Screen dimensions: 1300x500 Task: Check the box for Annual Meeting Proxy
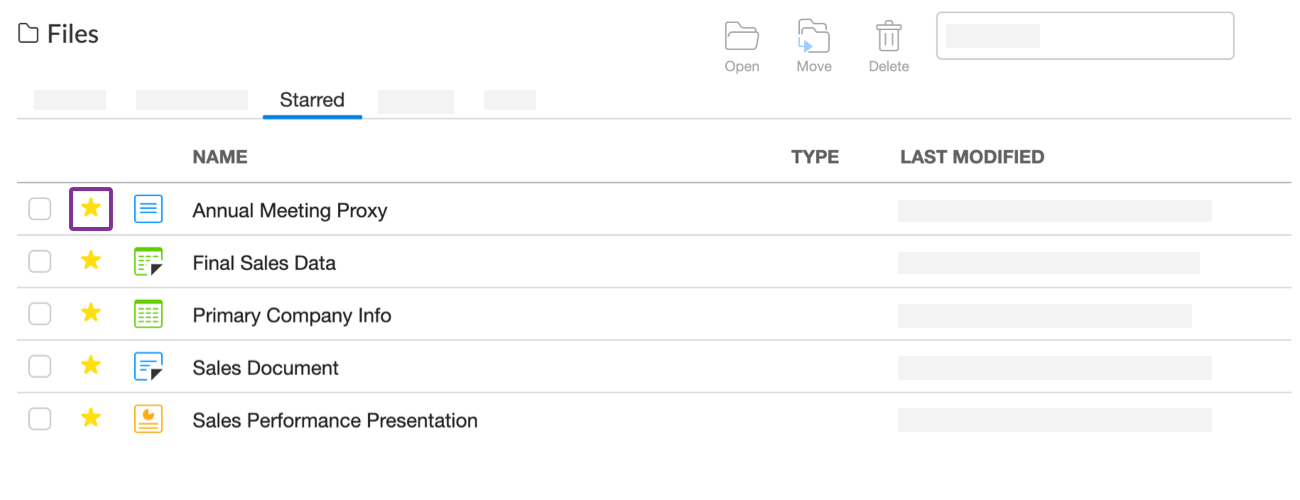tap(39, 210)
